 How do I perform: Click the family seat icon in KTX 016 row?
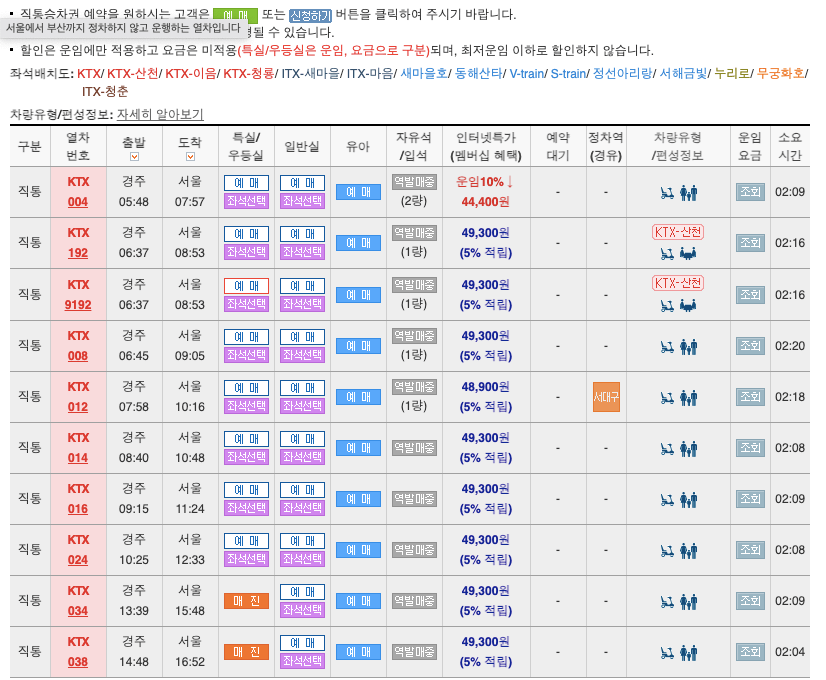(x=689, y=498)
